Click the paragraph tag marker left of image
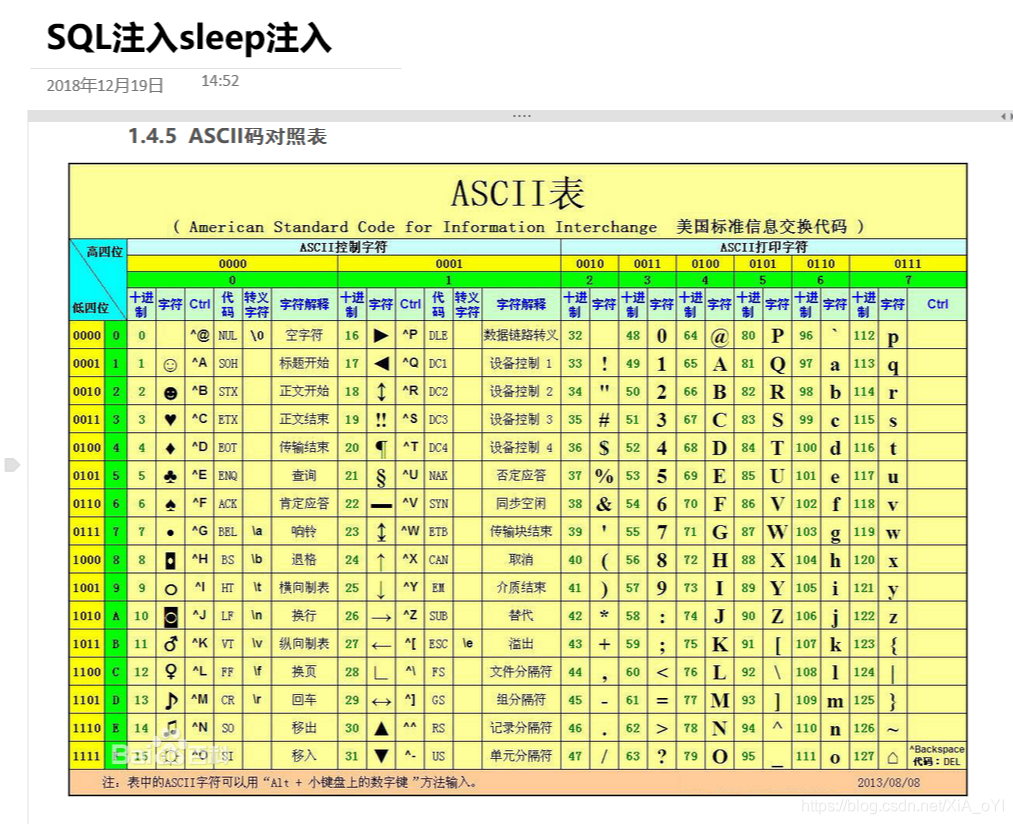Viewport: 1013px width, 824px height. click(12, 465)
